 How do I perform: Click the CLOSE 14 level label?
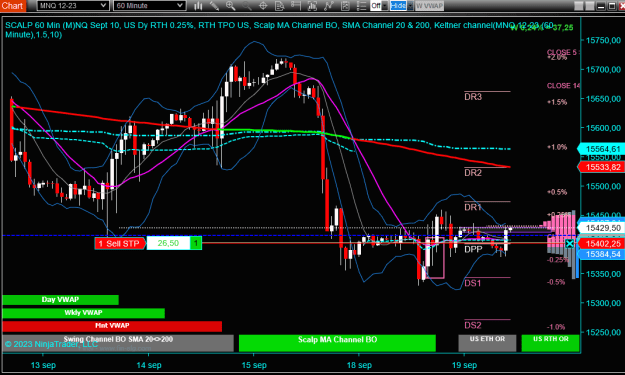pos(563,86)
